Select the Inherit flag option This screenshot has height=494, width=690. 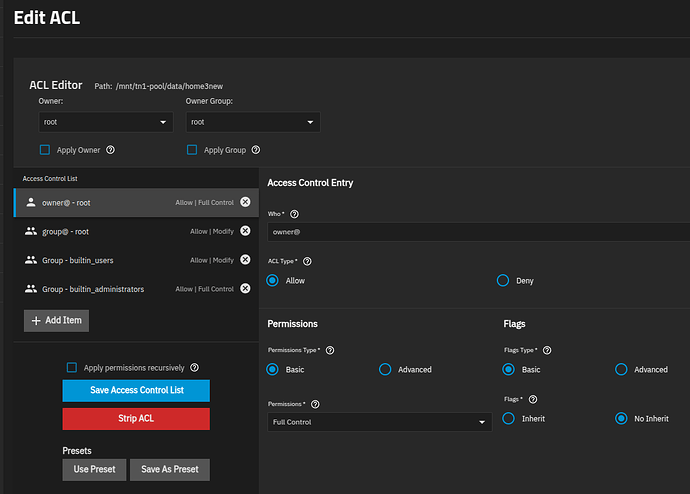(x=508, y=418)
